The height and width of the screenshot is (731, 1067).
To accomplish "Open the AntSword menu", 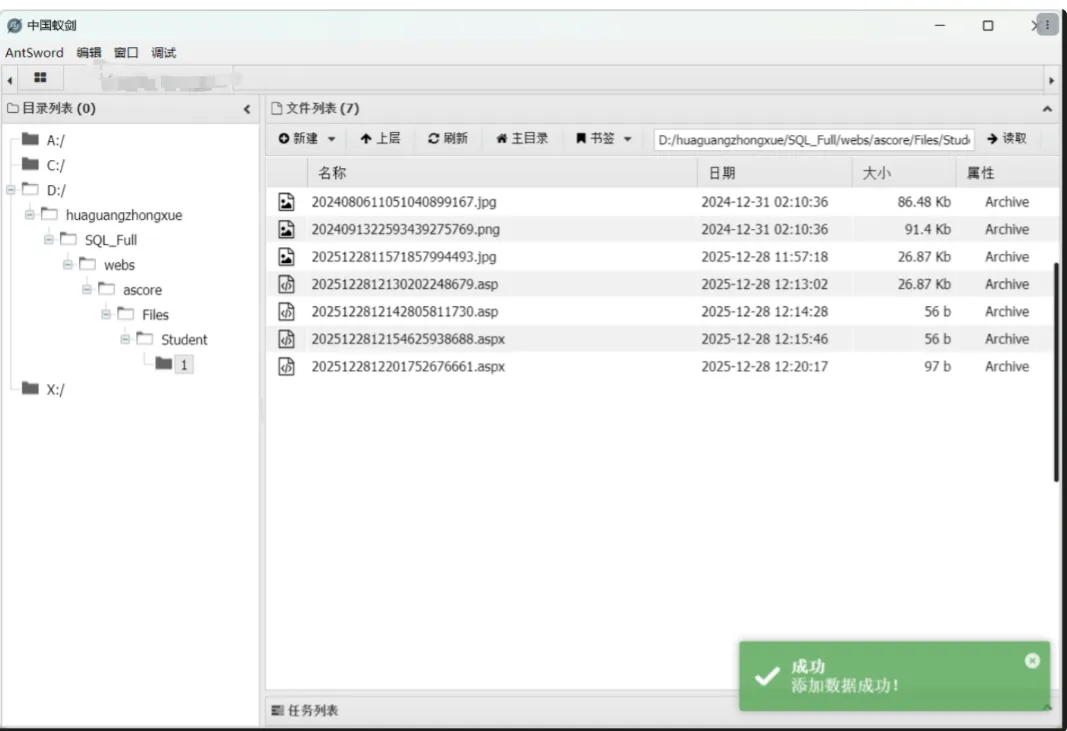I will click(32, 52).
